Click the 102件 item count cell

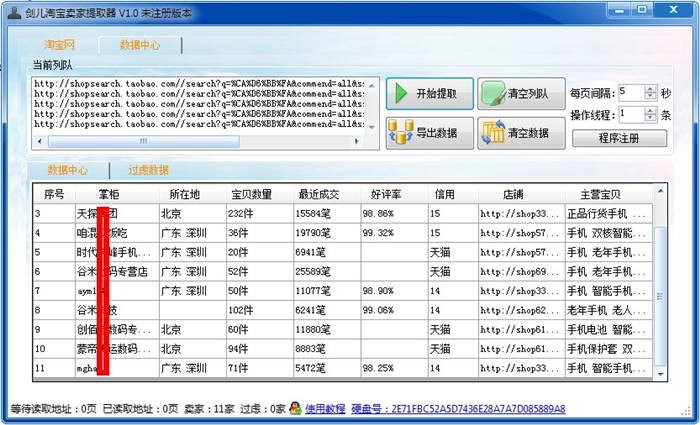pyautogui.click(x=259, y=310)
